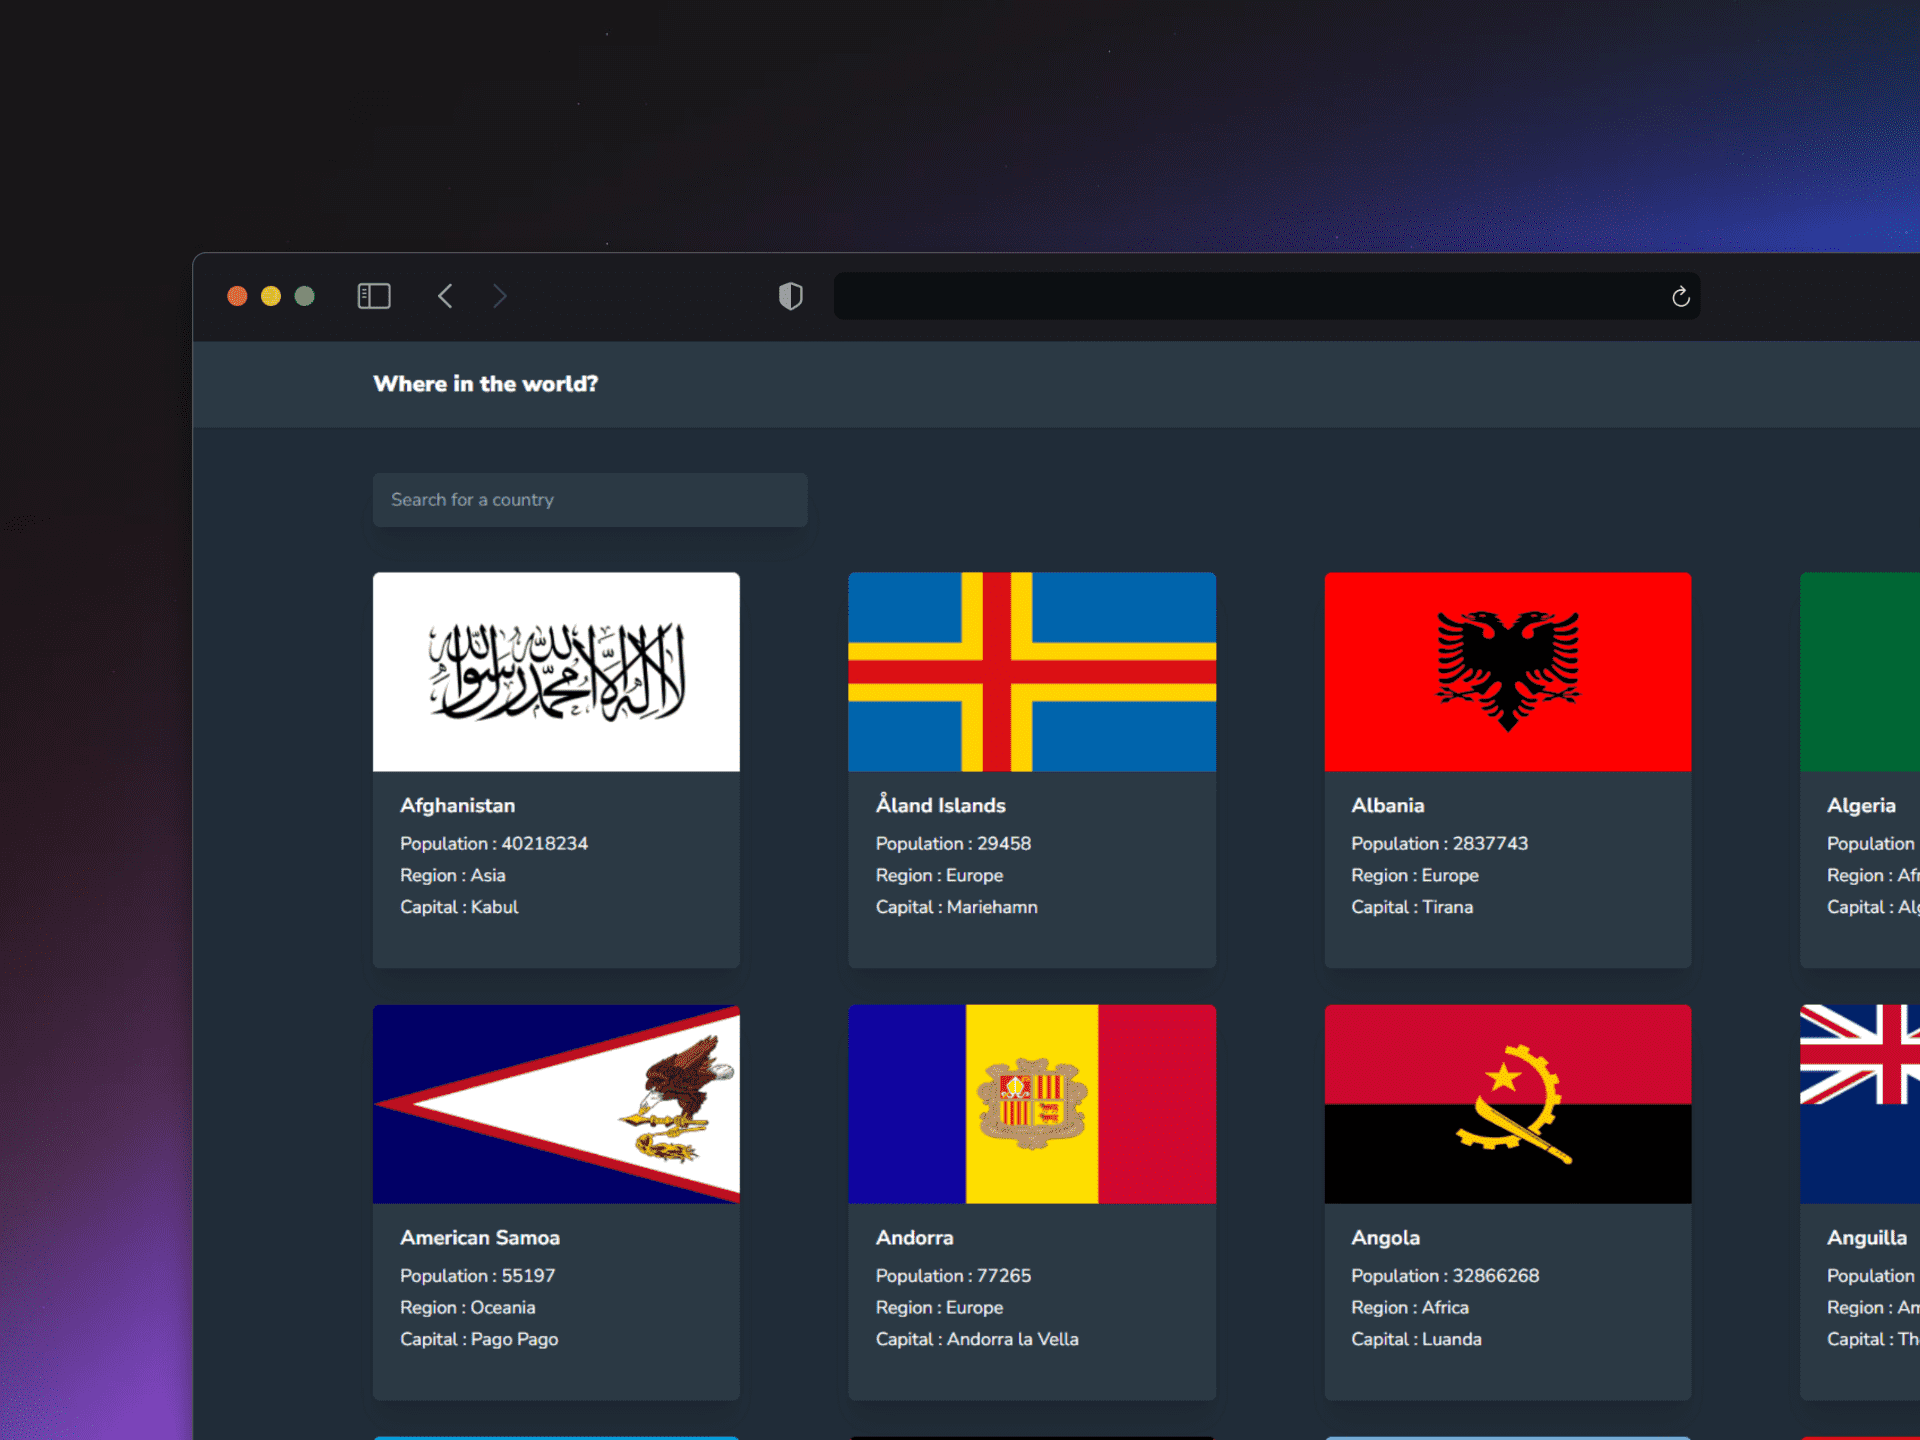Go forward with the right chevron
This screenshot has width=1920, height=1440.
pos(500,296)
